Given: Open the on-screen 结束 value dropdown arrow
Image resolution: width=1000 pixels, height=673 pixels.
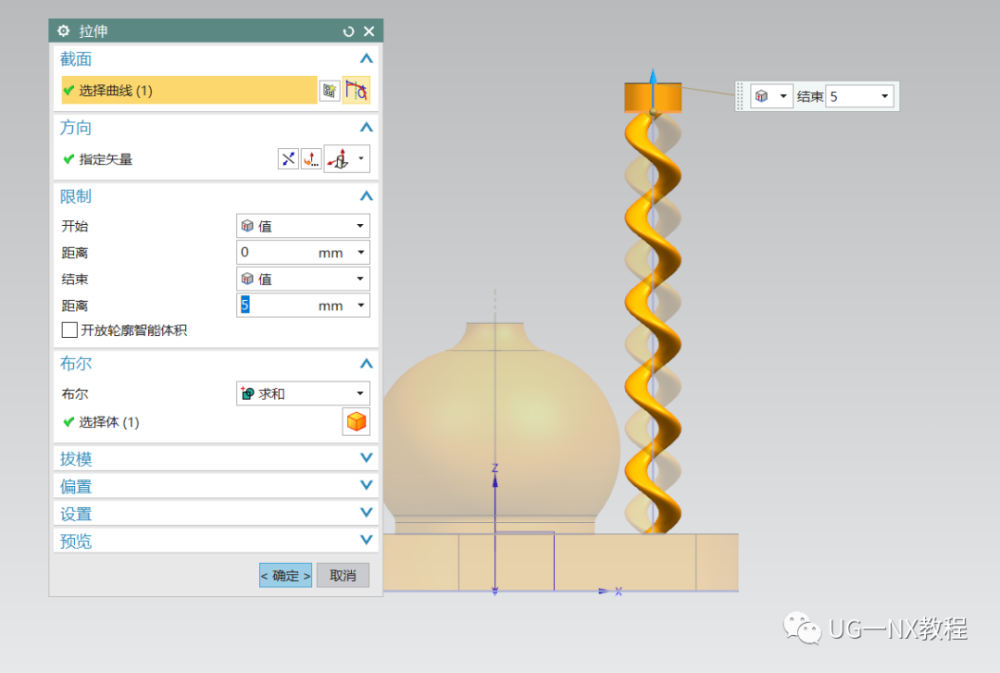Looking at the screenshot, I should click(x=885, y=96).
